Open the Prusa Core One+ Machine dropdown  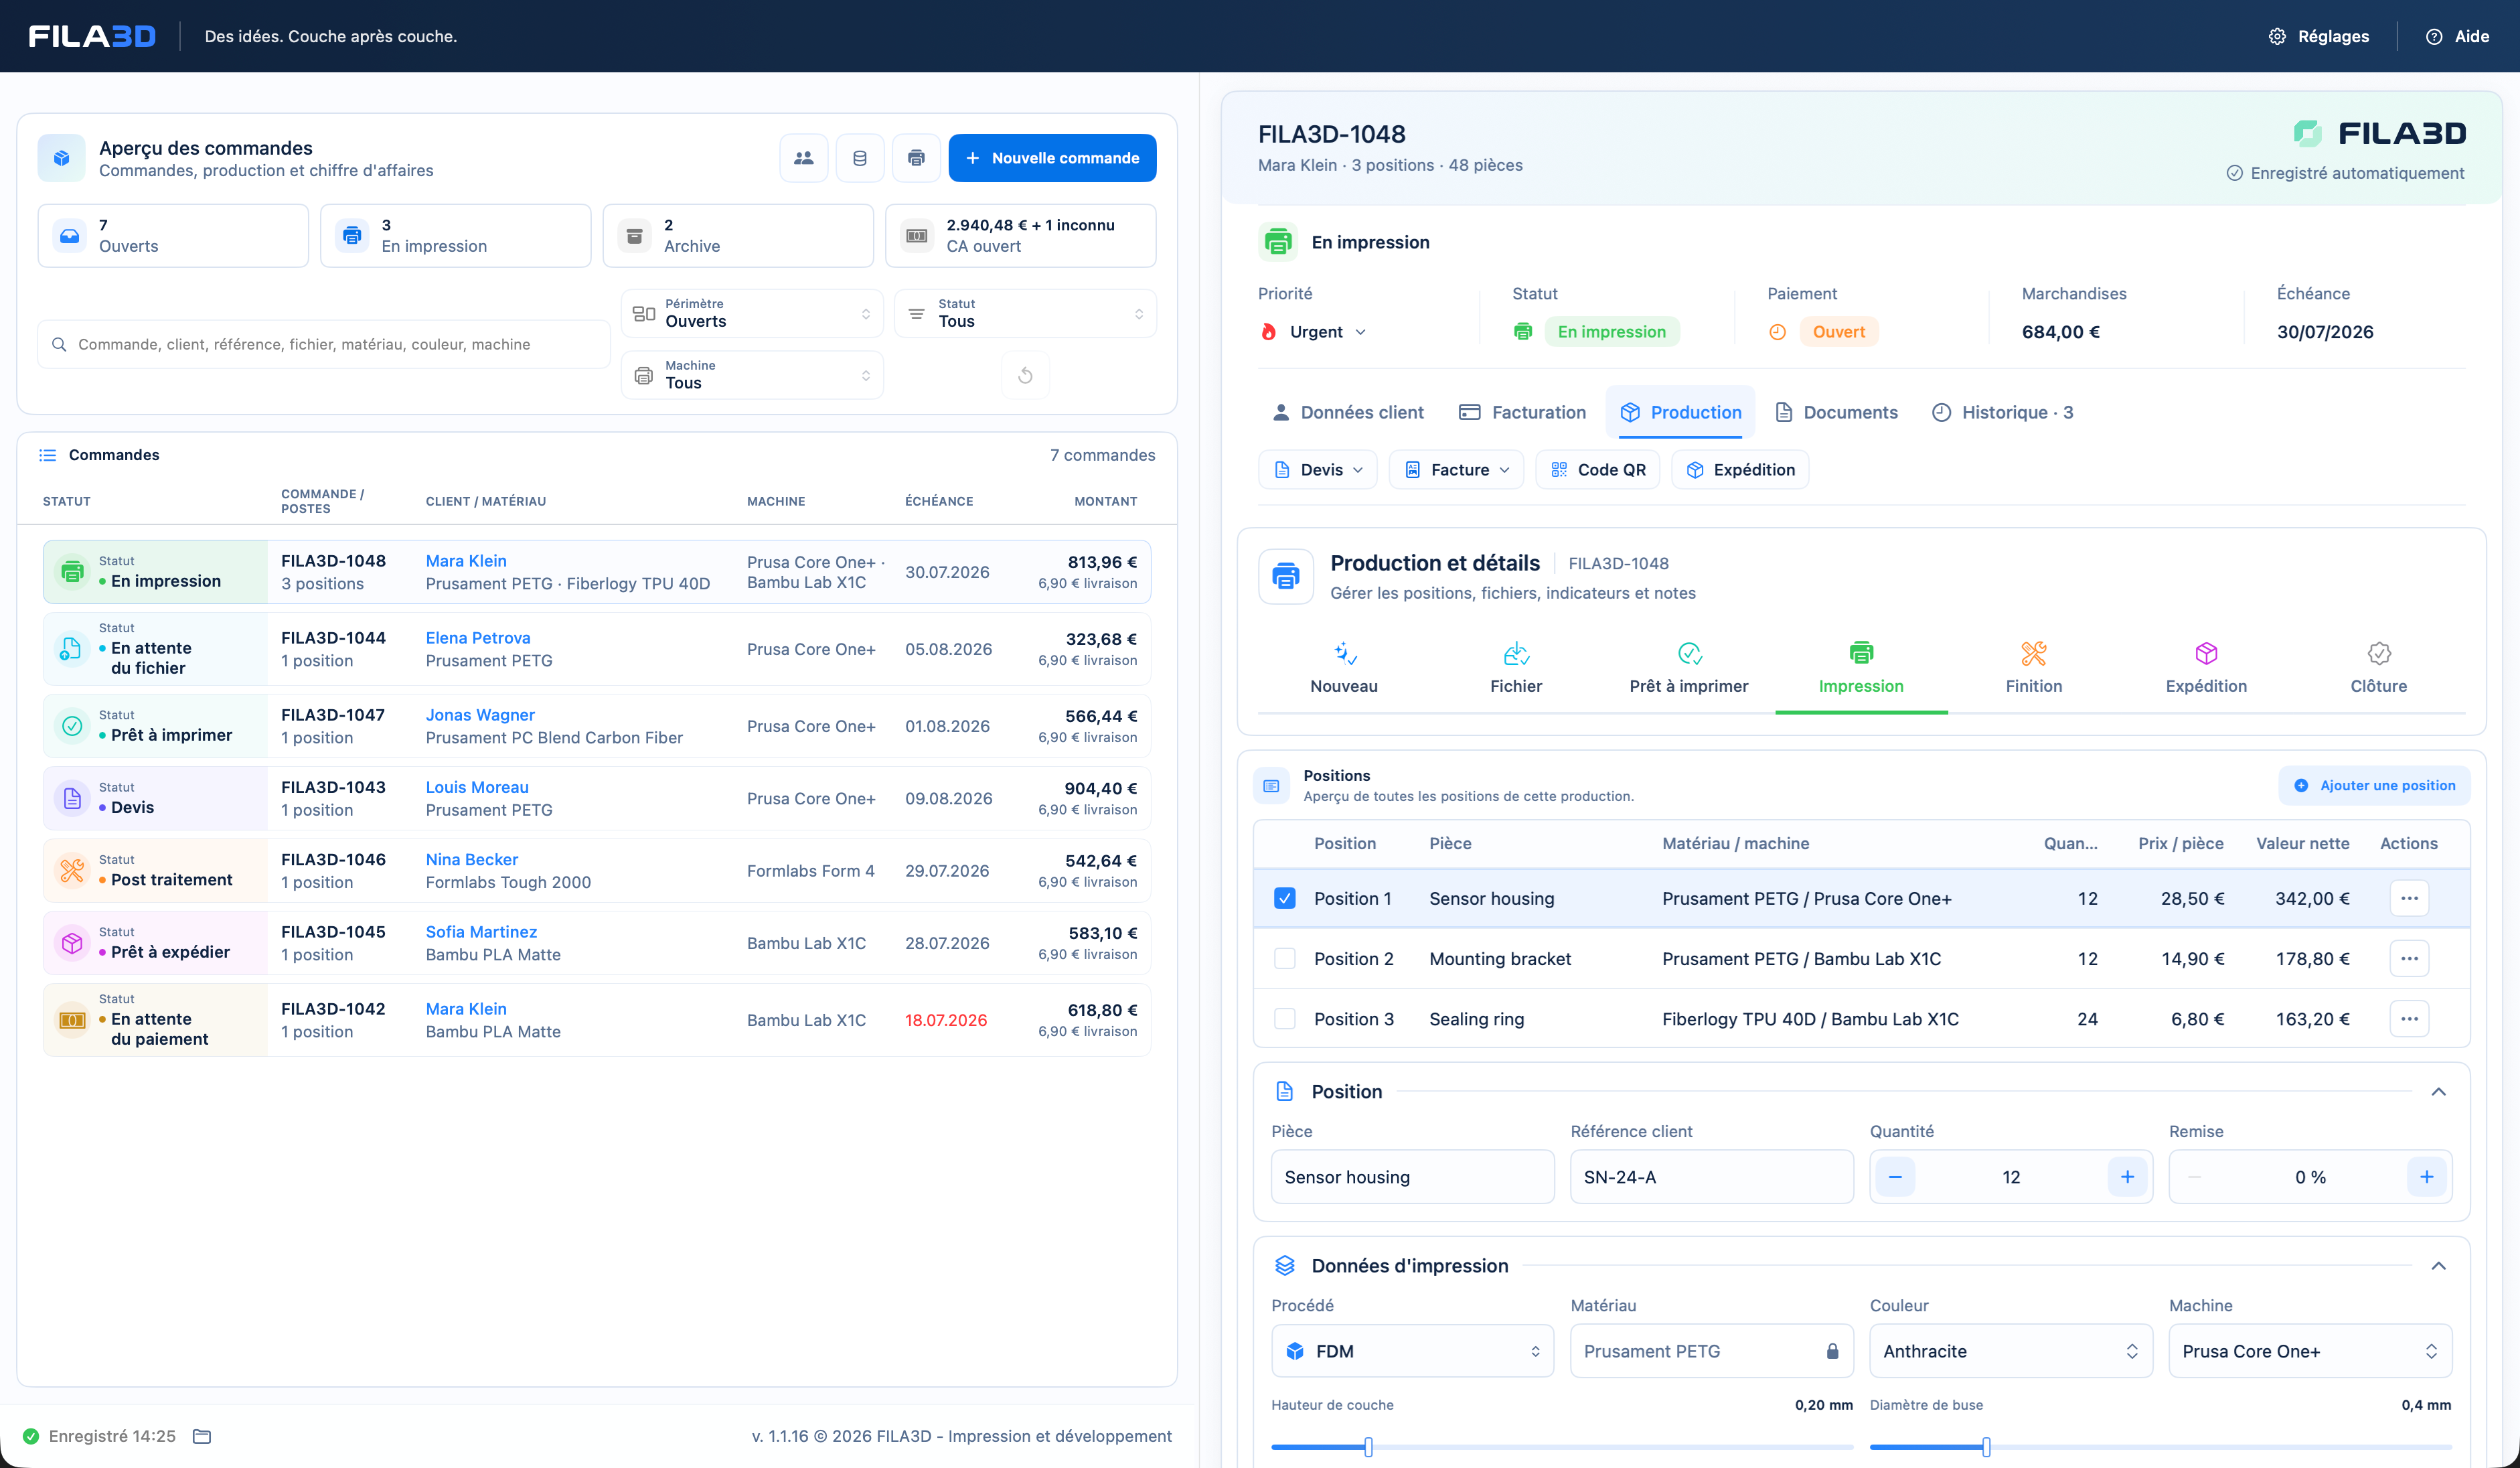pyautogui.click(x=2310, y=1351)
